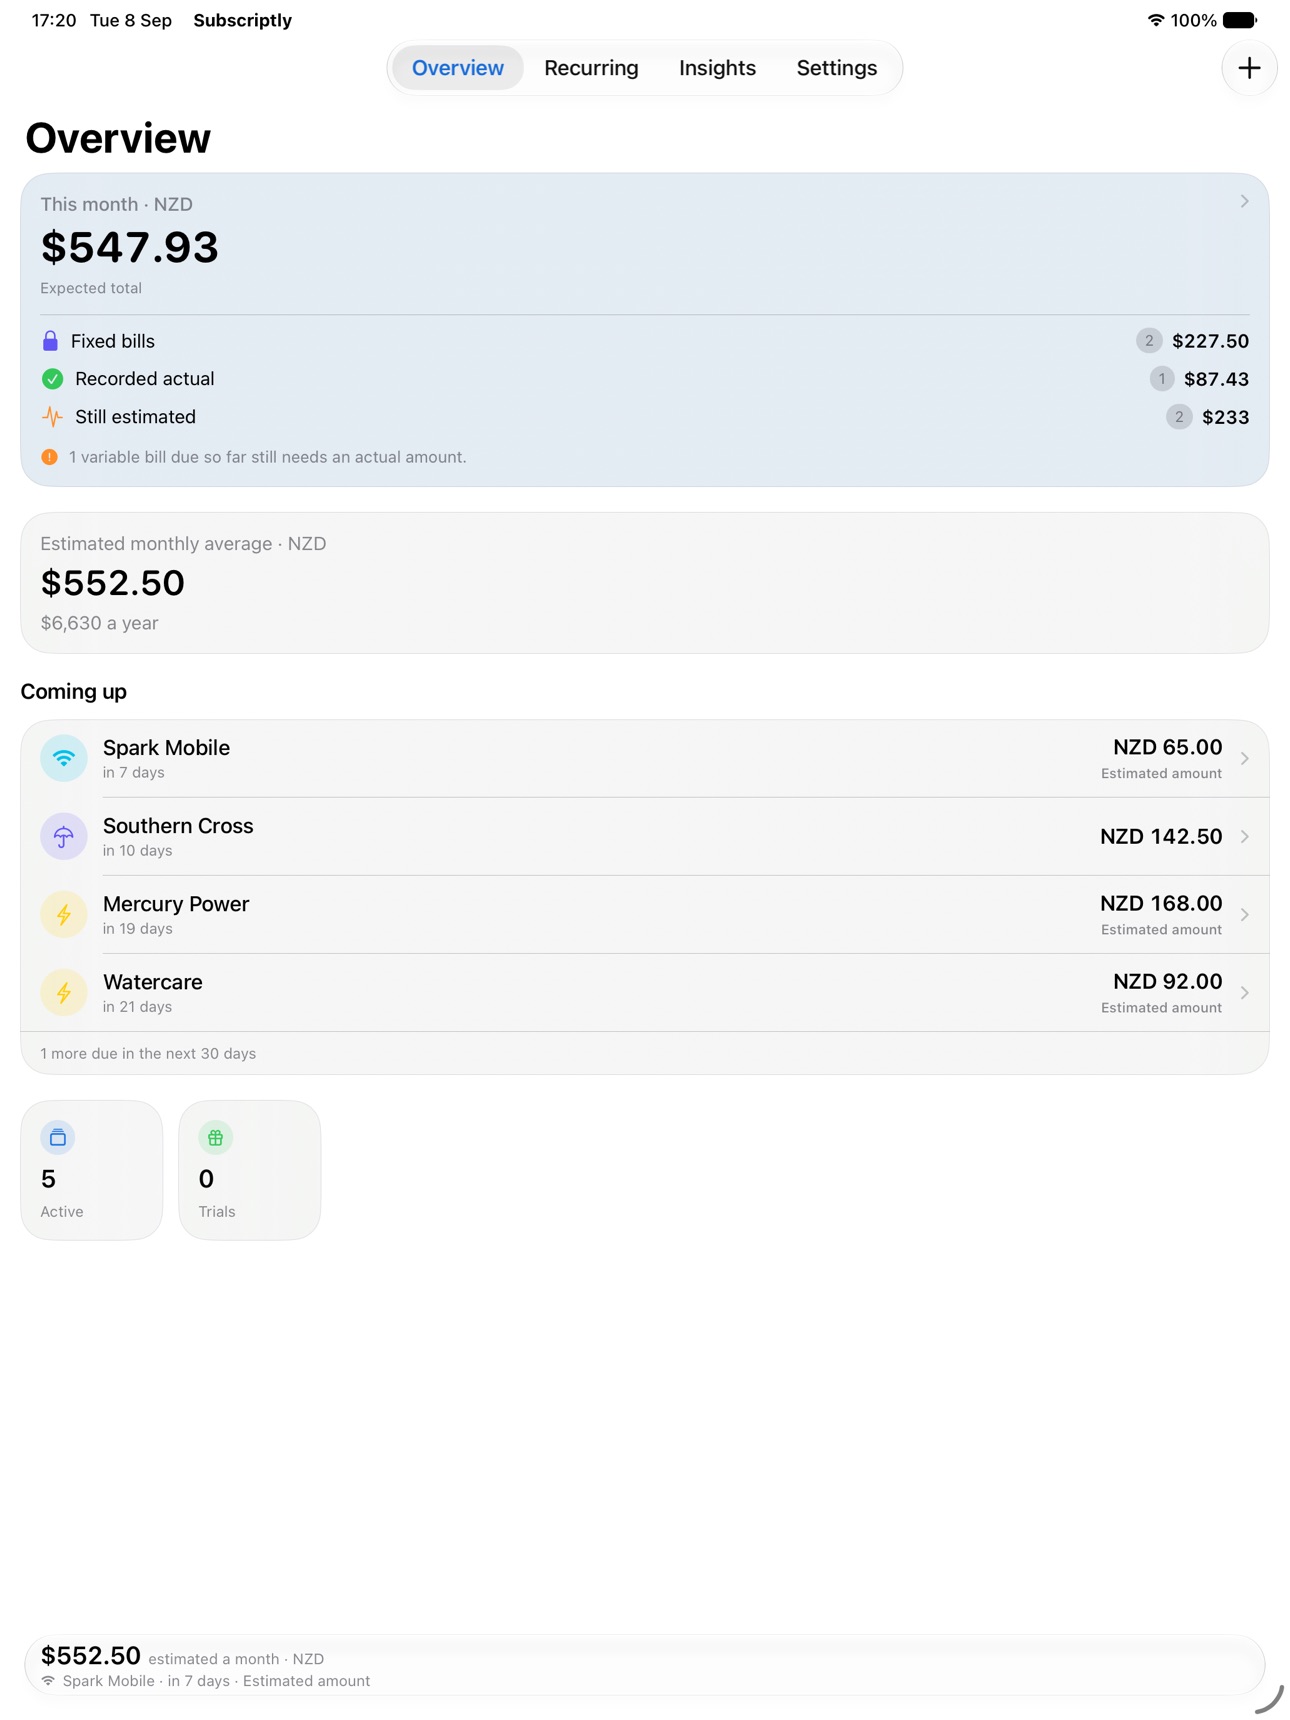Tap the Trials gift icon
Image resolution: width=1290 pixels, height=1720 pixels.
pyautogui.click(x=215, y=1137)
